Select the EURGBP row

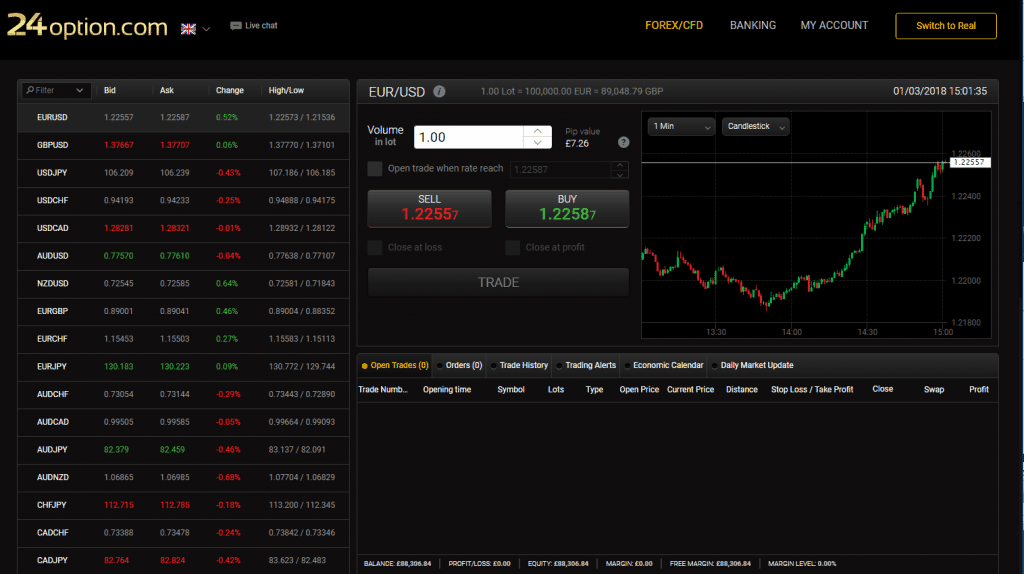coord(184,311)
